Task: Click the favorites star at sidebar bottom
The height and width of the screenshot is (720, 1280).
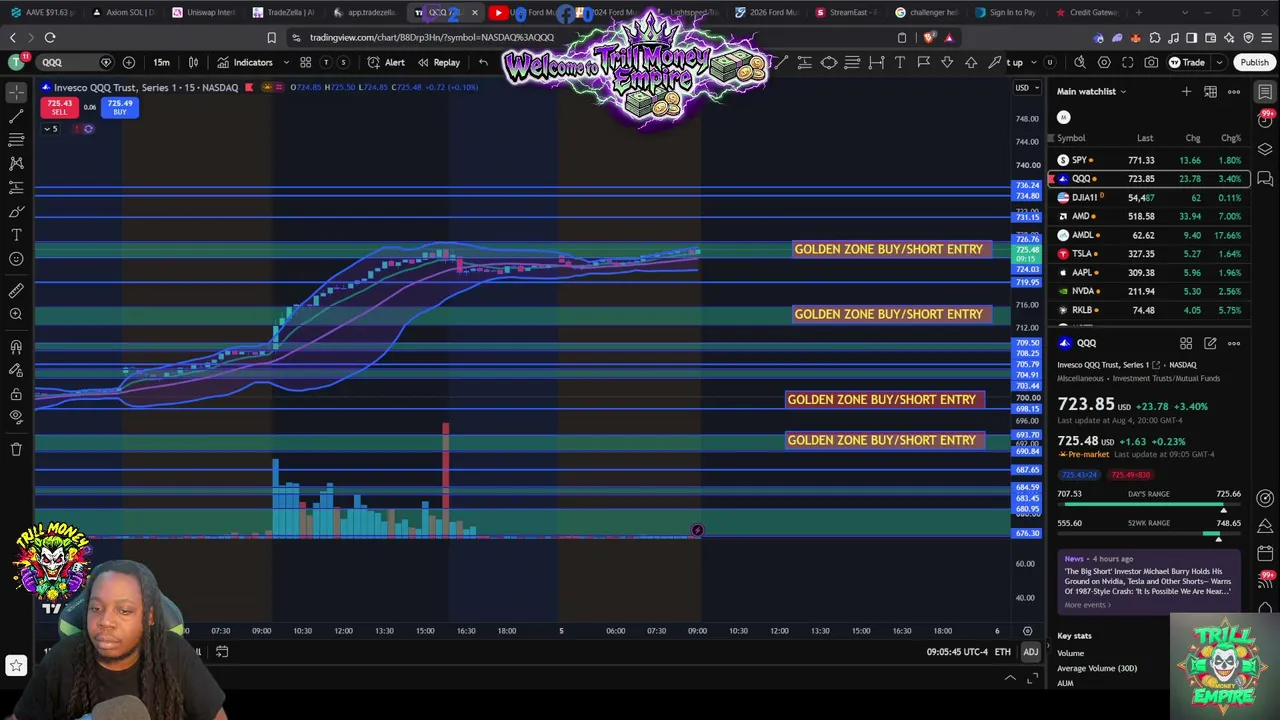Action: click(16, 665)
